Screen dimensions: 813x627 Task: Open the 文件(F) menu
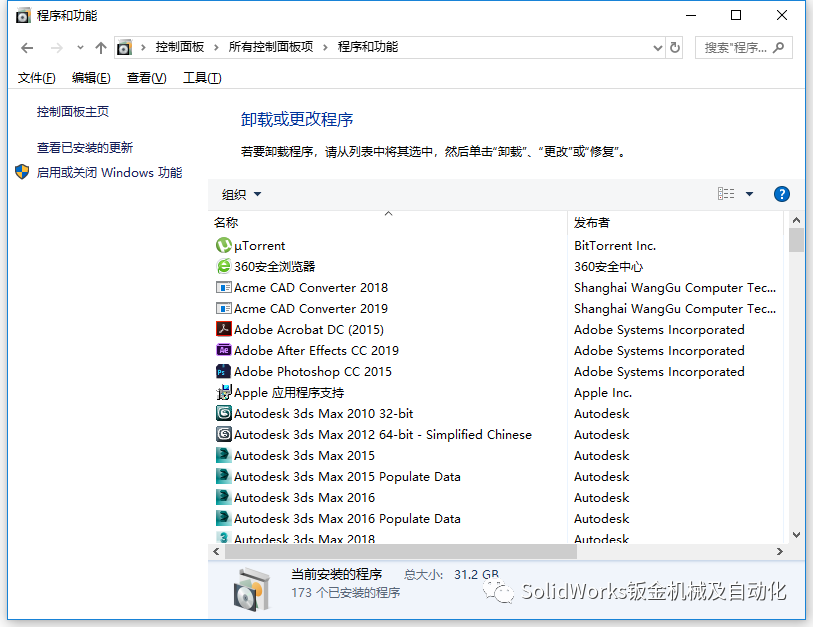point(36,78)
